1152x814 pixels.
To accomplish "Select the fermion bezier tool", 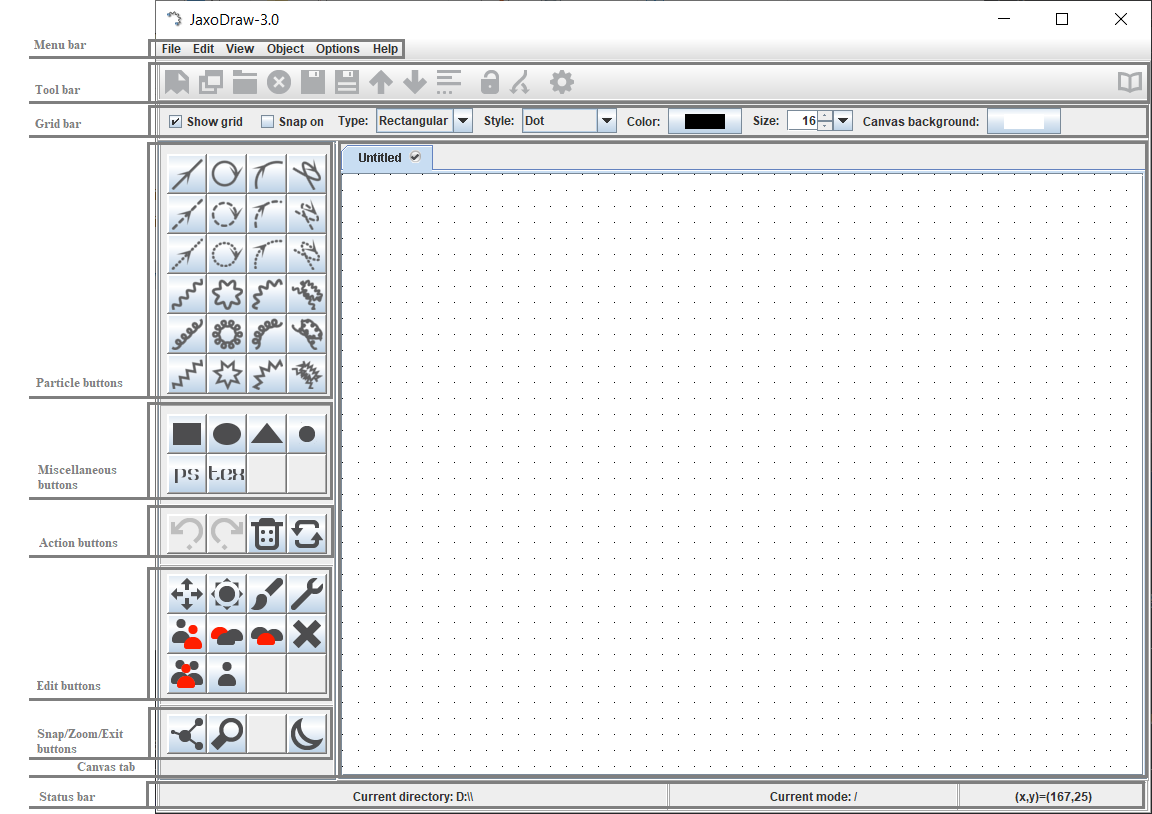I will click(306, 174).
